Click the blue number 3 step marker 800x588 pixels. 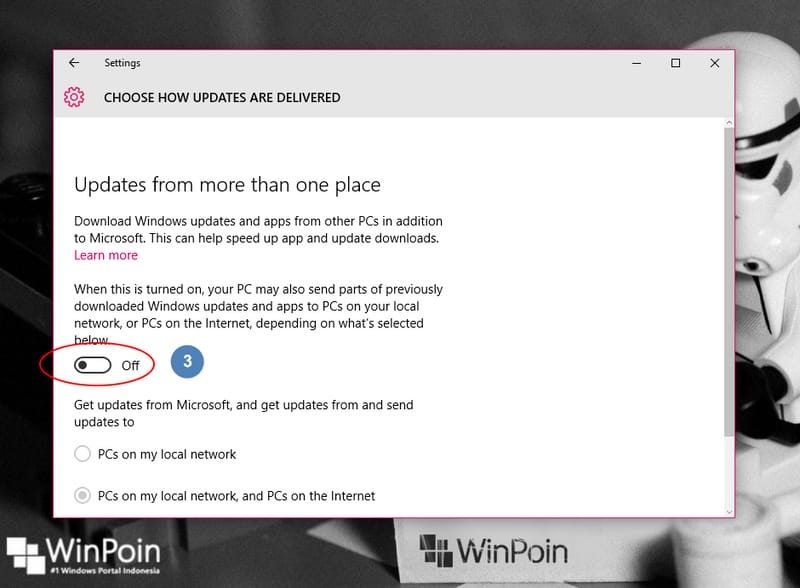(187, 362)
